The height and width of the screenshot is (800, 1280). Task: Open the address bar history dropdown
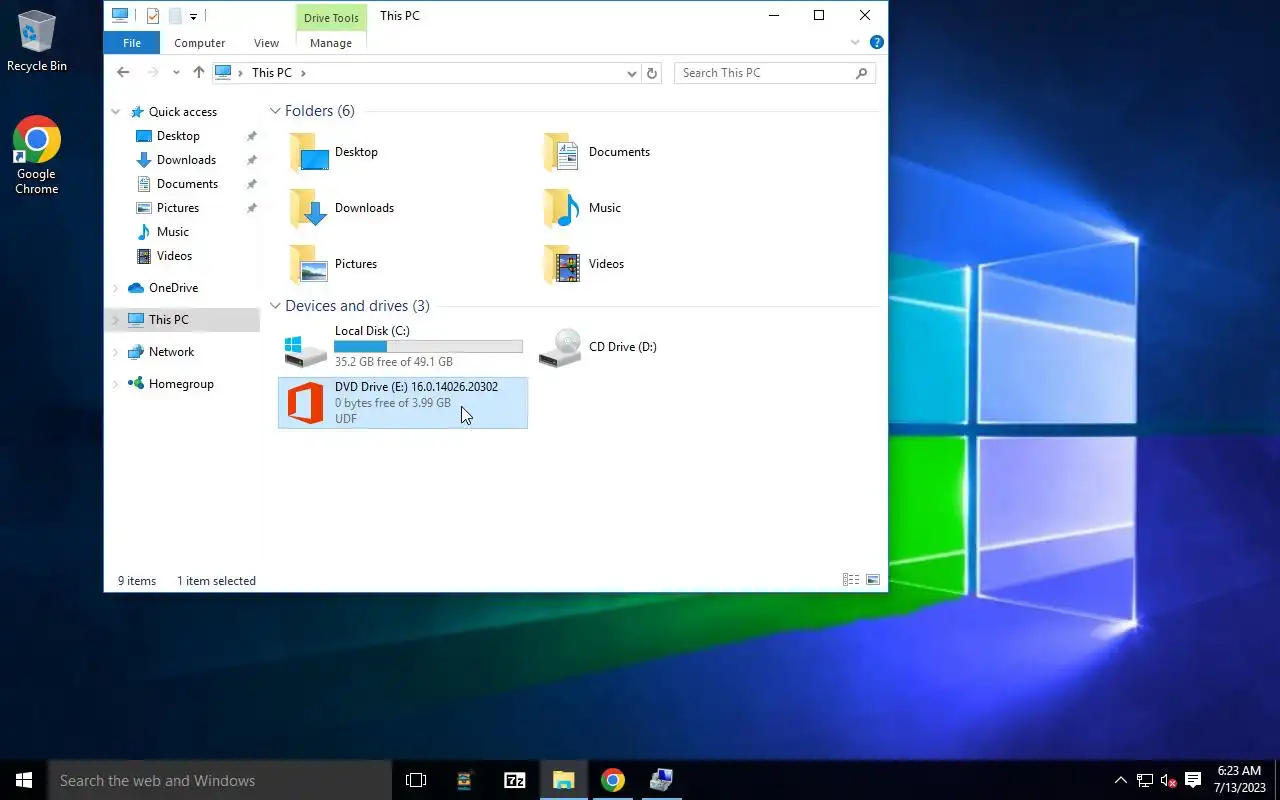(x=631, y=73)
